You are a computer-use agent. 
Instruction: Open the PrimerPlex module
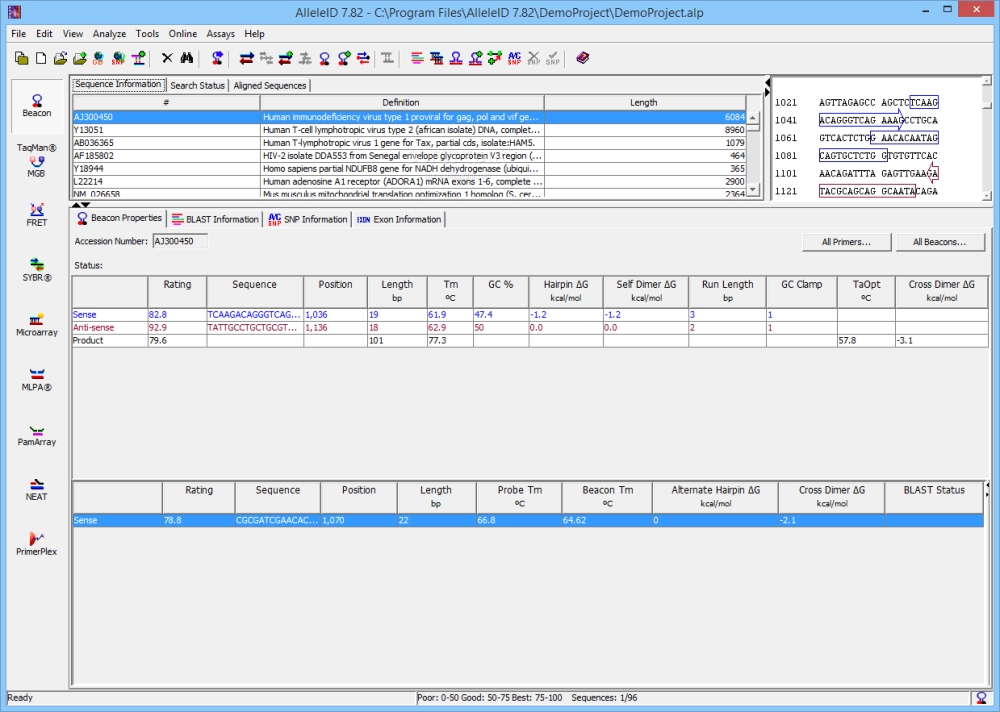point(37,544)
